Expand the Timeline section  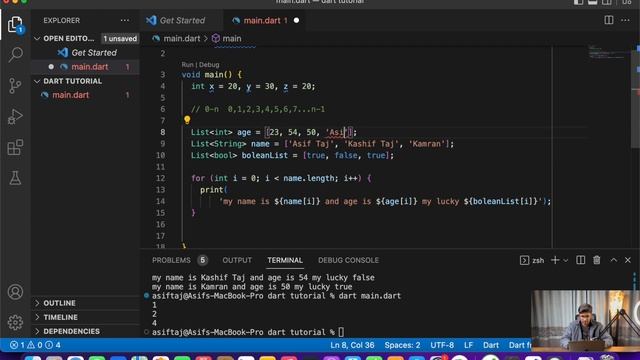tap(37, 317)
